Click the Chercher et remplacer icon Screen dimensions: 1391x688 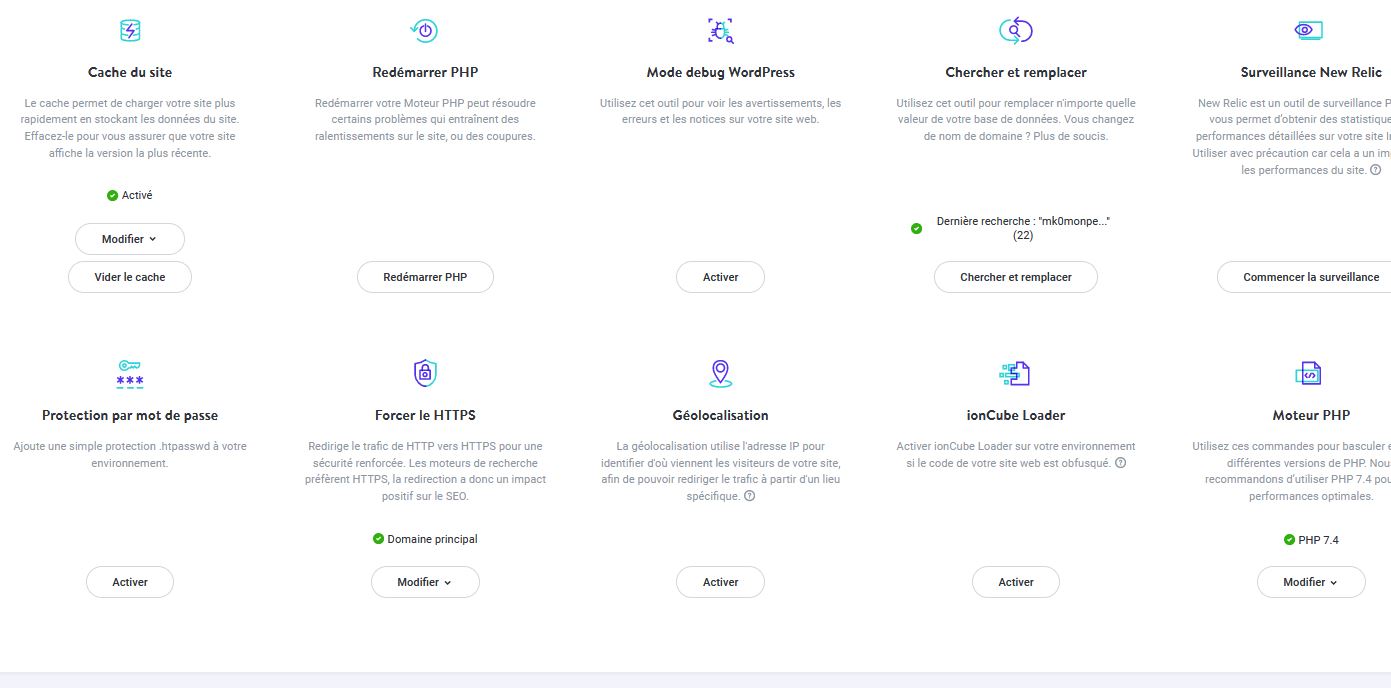[x=1015, y=30]
